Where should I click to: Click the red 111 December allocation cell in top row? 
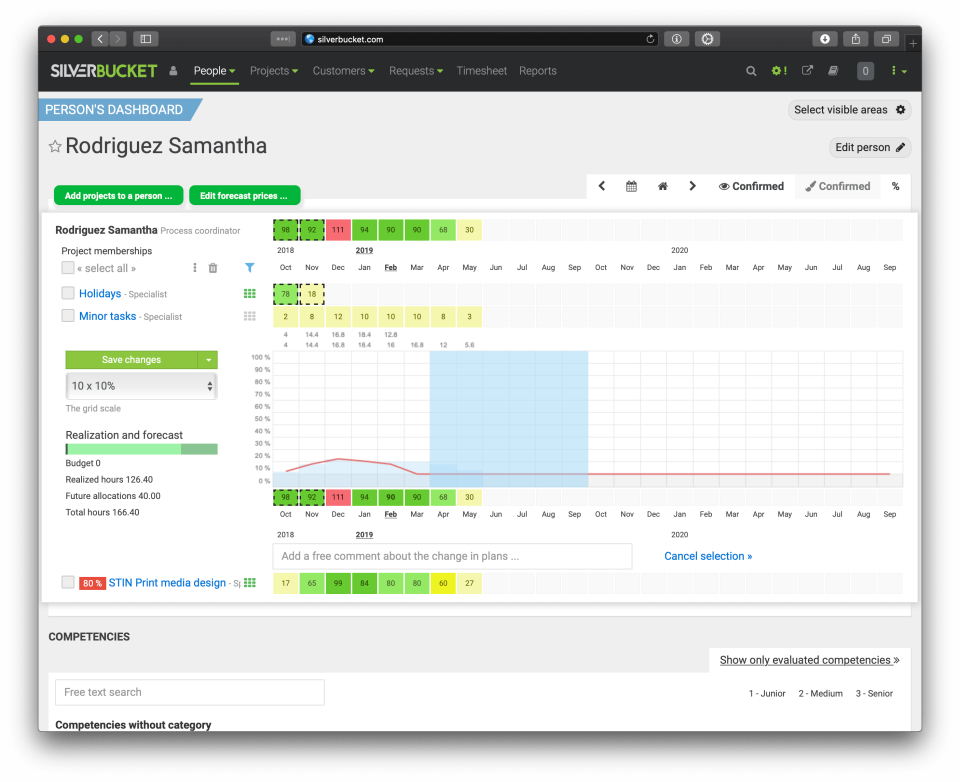[338, 230]
